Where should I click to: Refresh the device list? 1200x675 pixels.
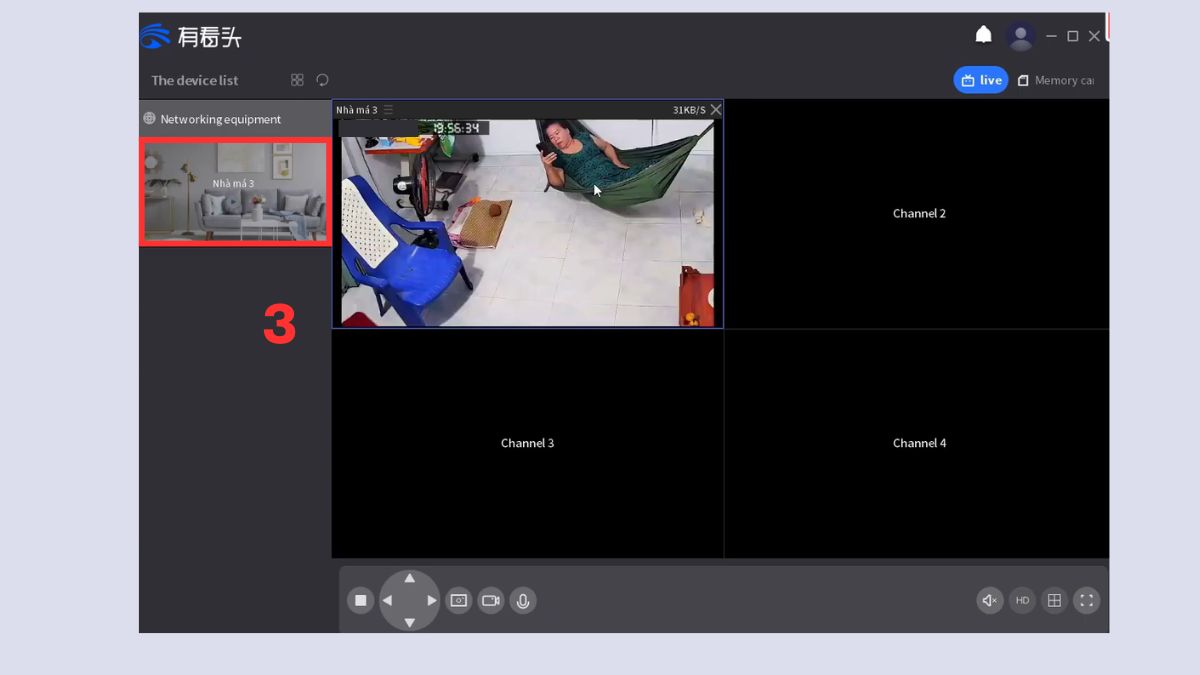322,80
